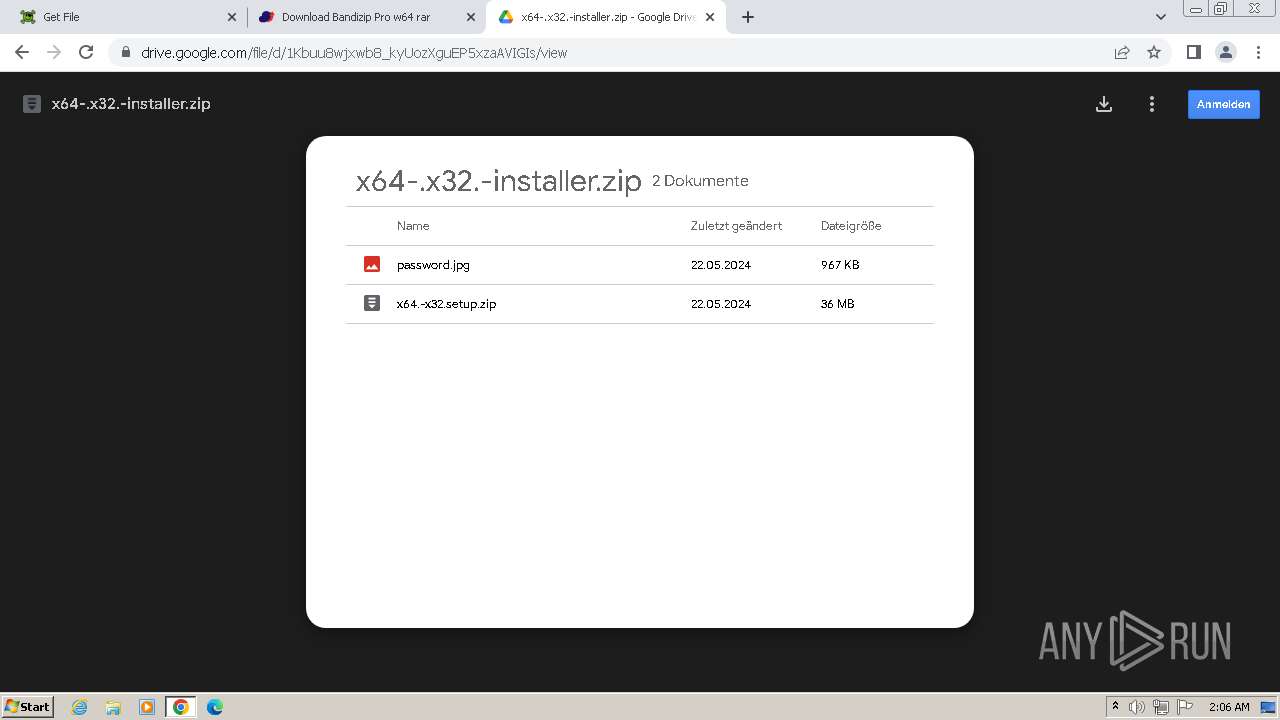1280x720 pixels.
Task: Switch to the Get File tab
Action: click(124, 17)
